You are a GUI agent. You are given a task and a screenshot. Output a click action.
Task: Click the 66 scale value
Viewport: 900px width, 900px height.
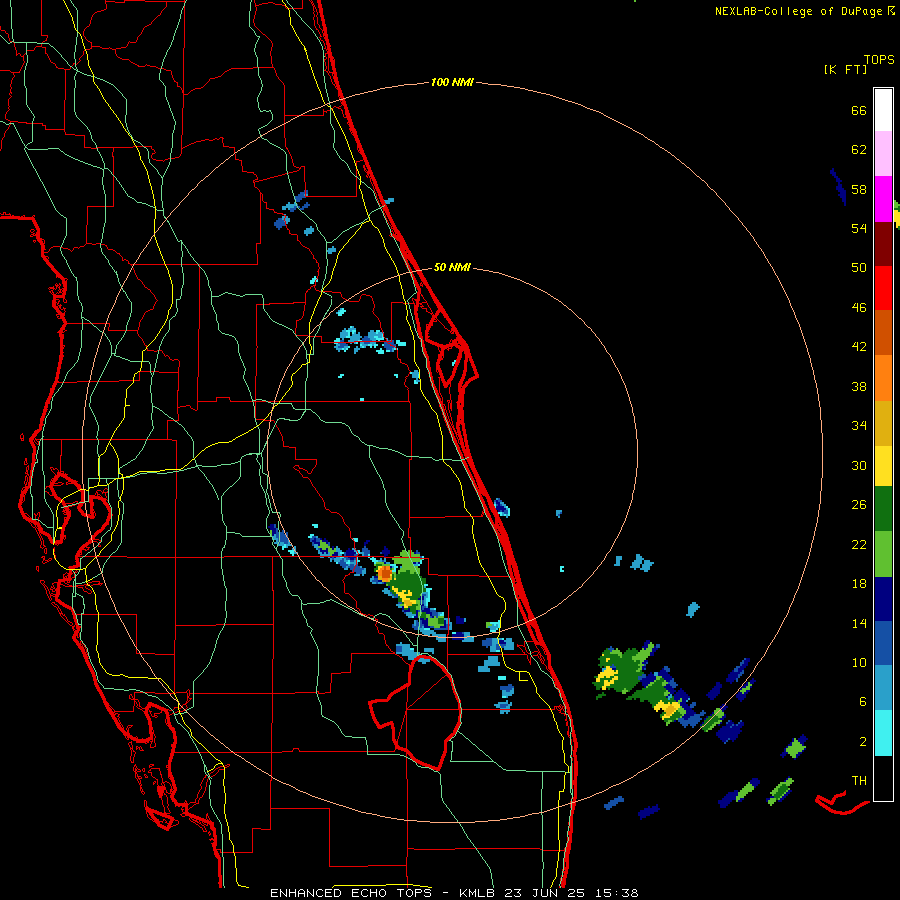coord(859,110)
